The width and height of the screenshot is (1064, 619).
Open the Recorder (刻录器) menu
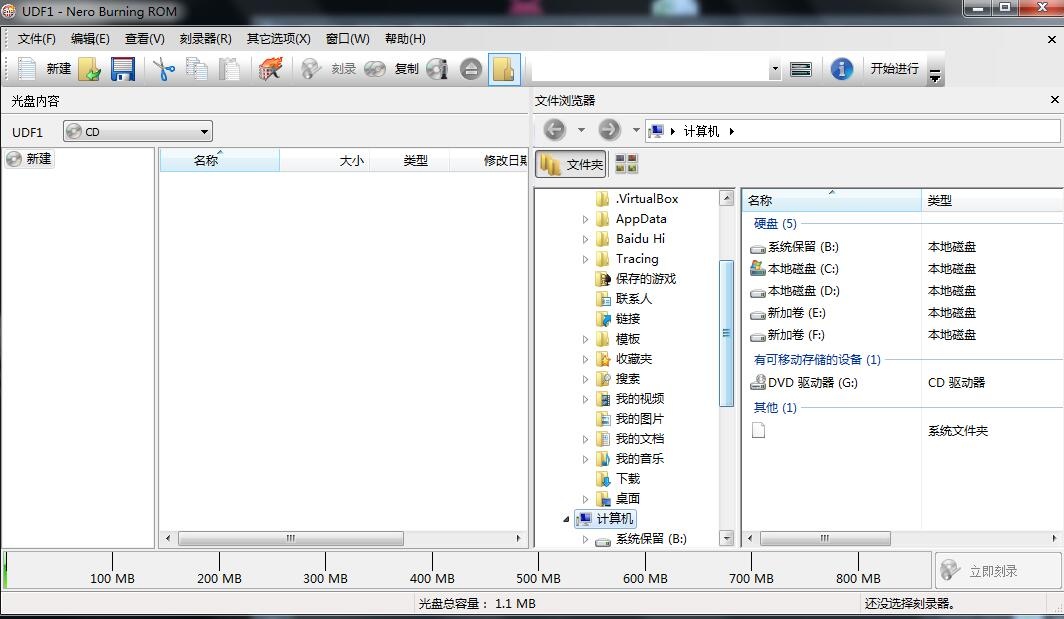205,39
